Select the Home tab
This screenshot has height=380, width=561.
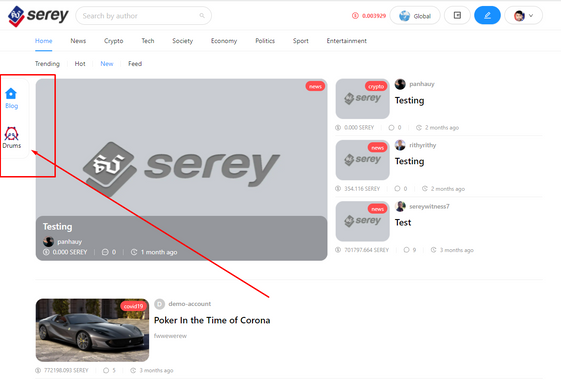click(x=44, y=41)
